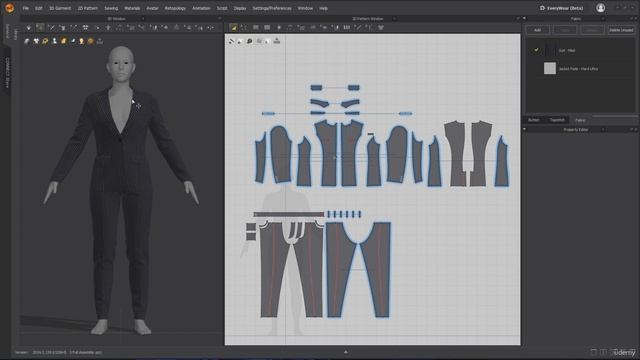Click the magnifier icon in 2D window display row

[249, 41]
